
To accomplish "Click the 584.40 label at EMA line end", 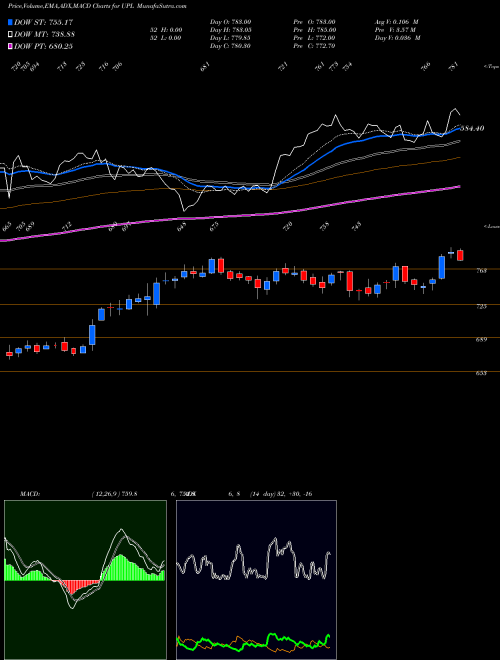I will 471,128.
